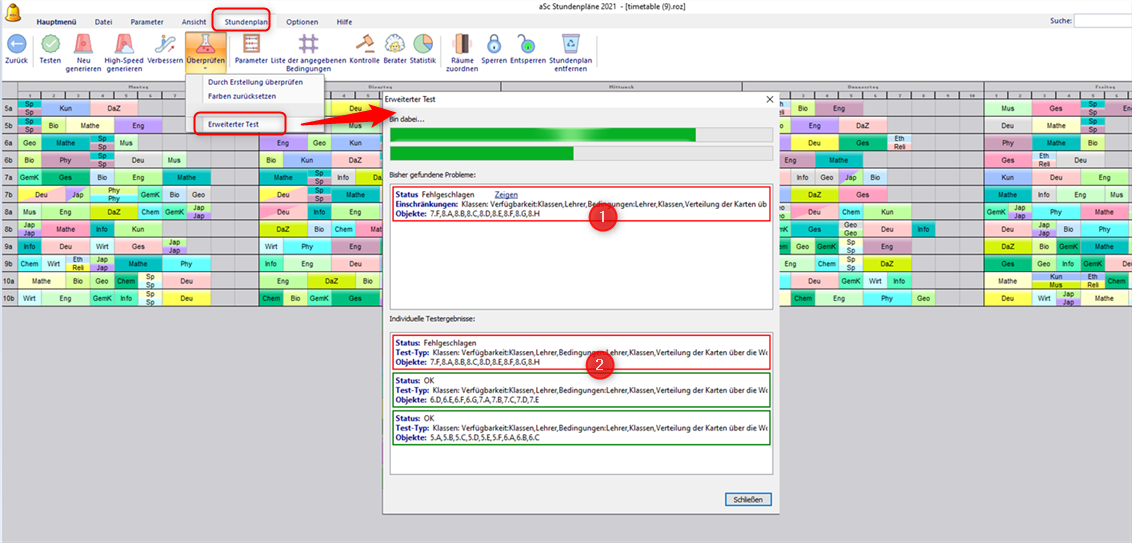Select the Phy lesson card of 6b on Monday
The image size is (1132, 543).
coord(66,160)
